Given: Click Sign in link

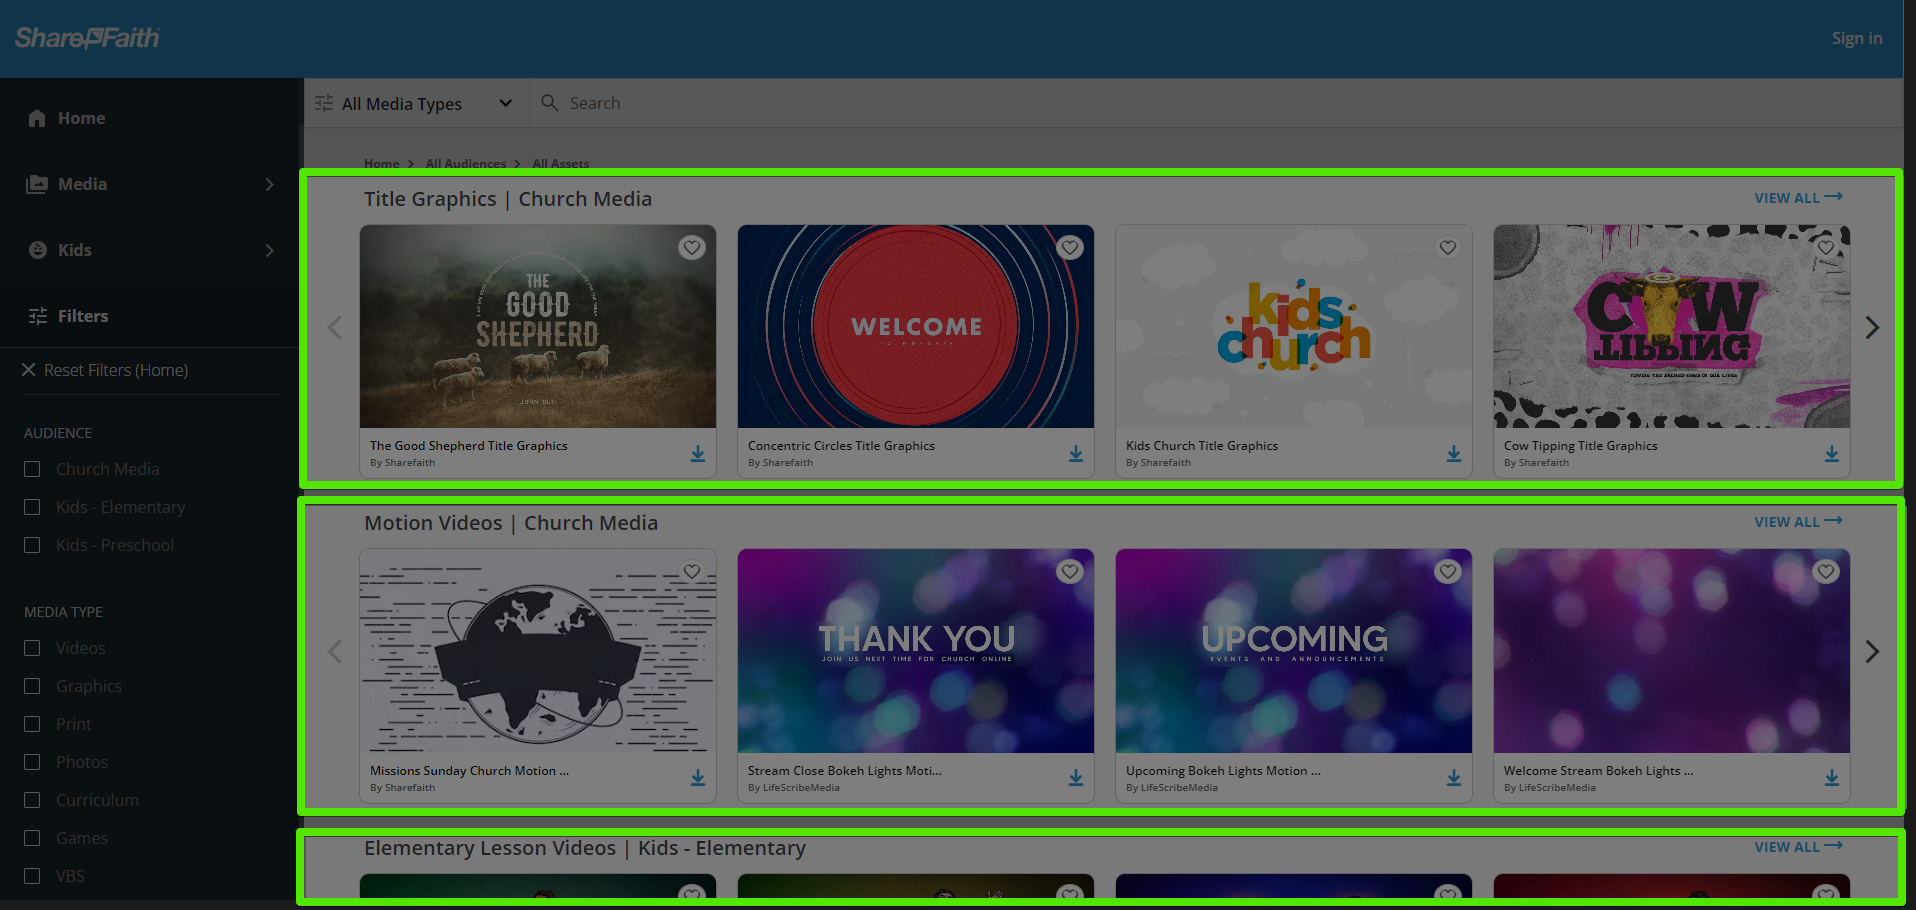Looking at the screenshot, I should (x=1856, y=38).
